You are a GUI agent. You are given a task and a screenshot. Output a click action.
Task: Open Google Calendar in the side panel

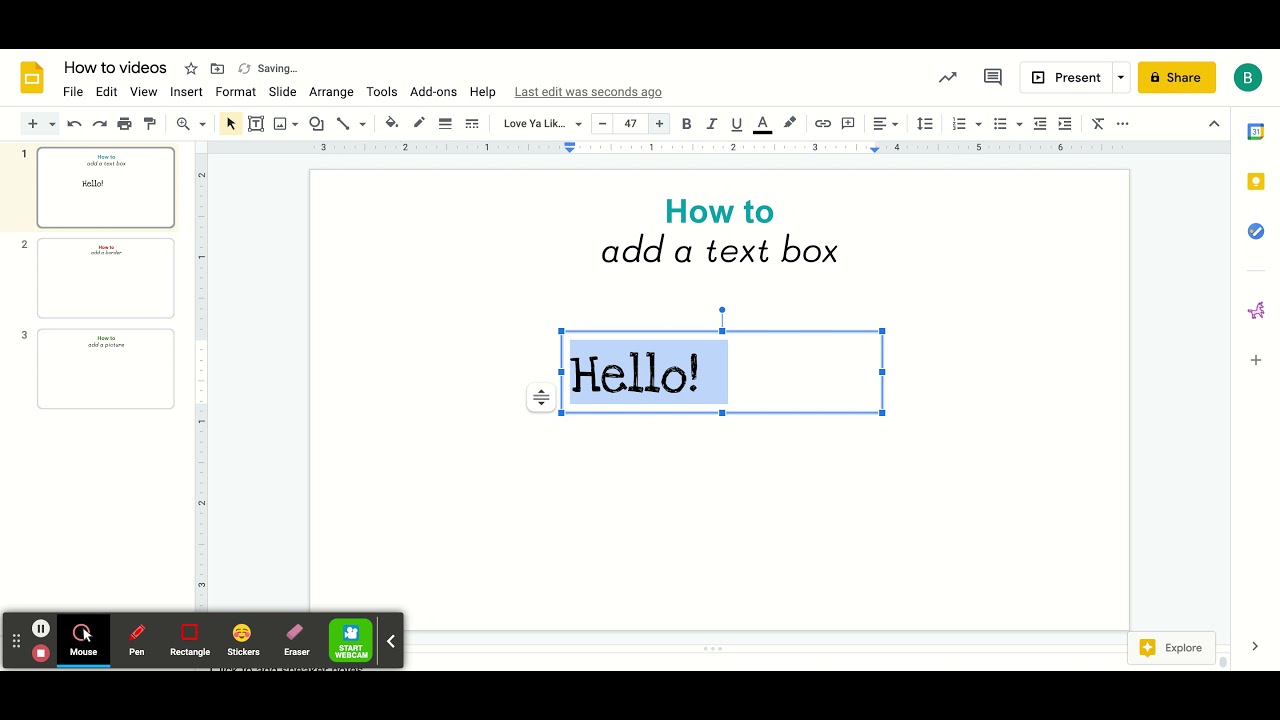[x=1256, y=131]
